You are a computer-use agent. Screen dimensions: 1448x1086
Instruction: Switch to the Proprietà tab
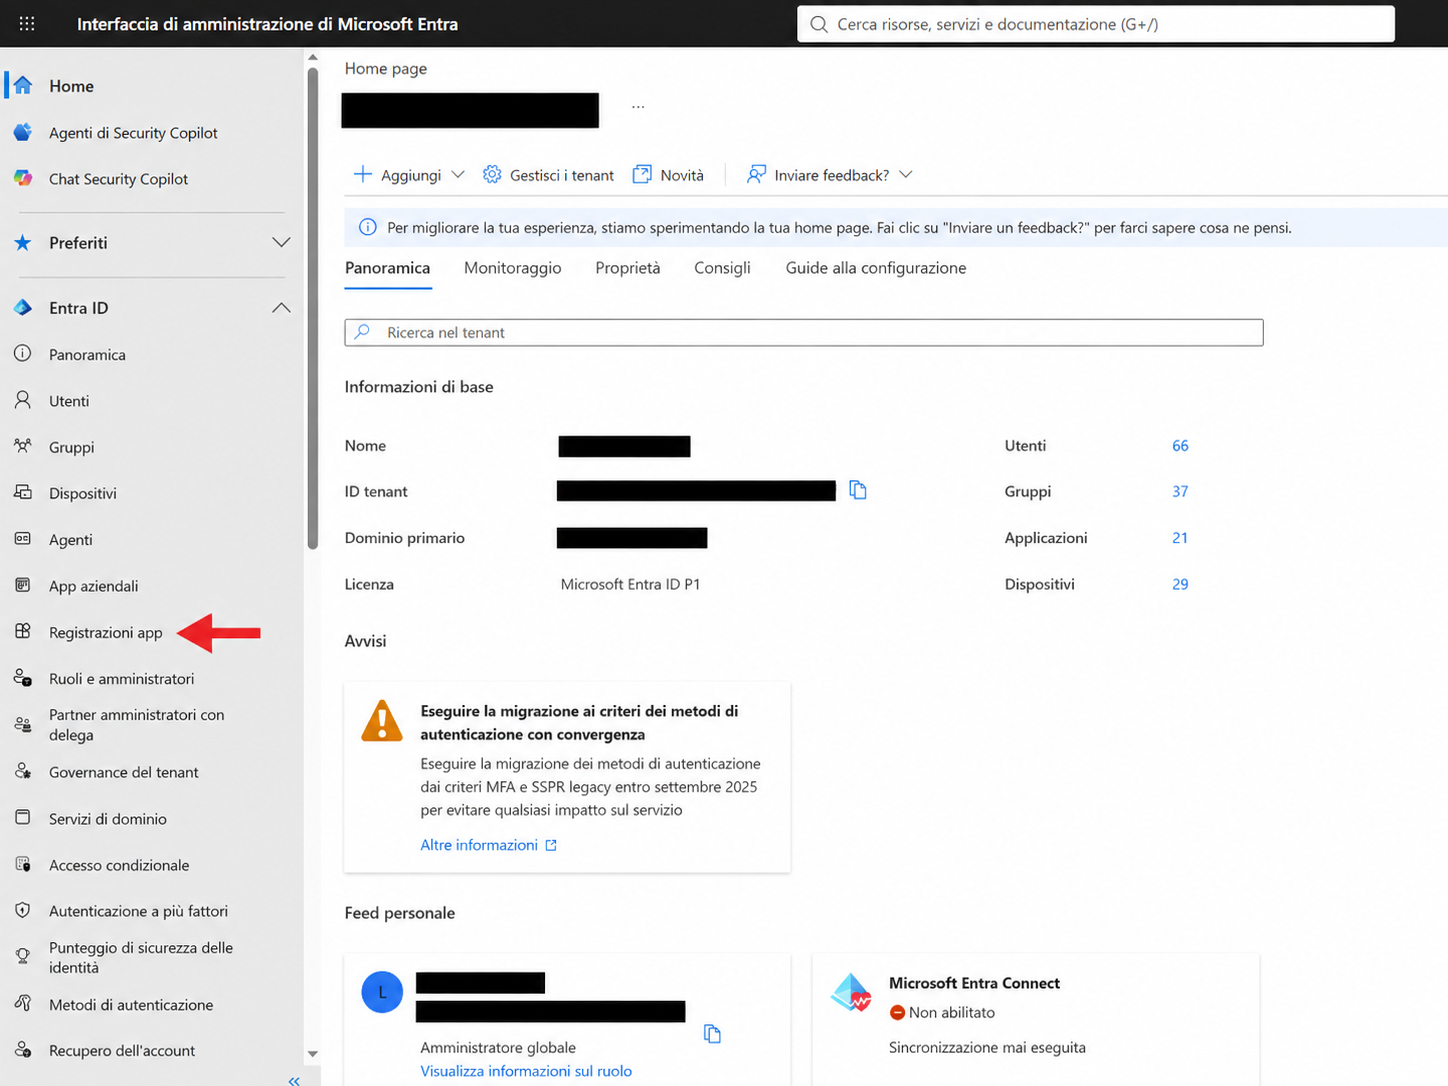(628, 268)
